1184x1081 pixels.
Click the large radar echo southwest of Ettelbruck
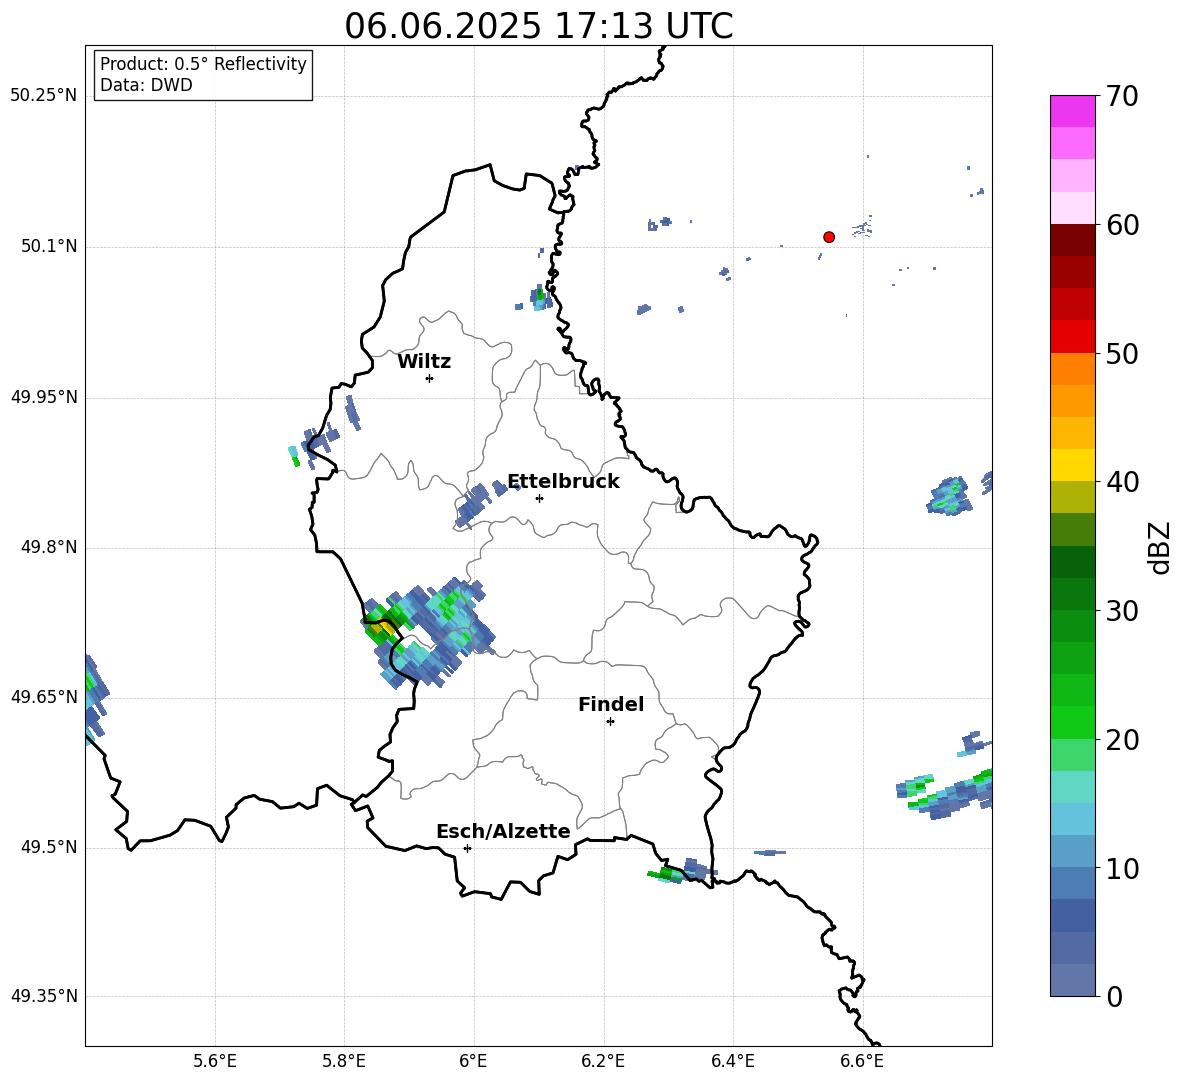(x=430, y=633)
